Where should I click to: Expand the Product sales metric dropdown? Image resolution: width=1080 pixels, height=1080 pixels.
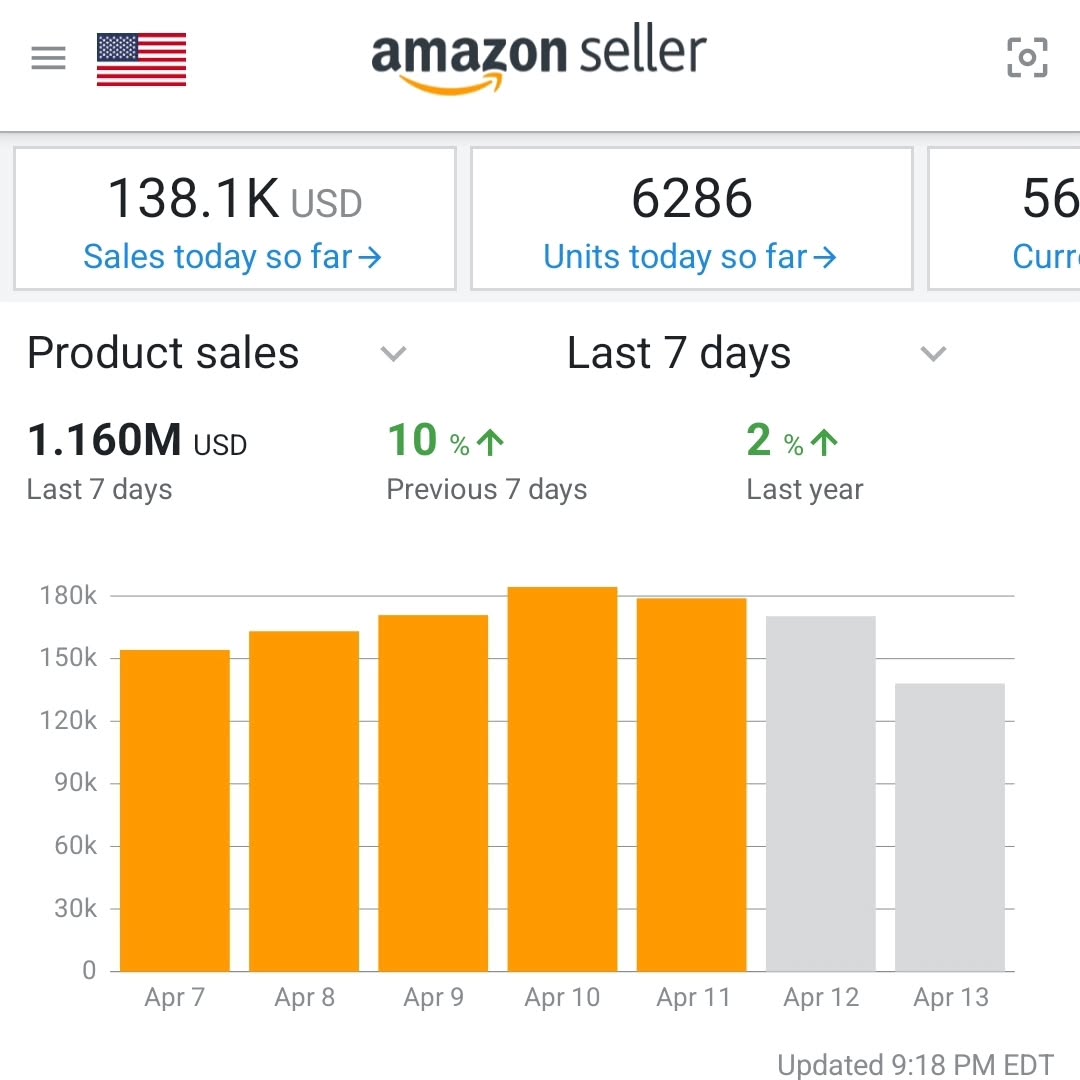pyautogui.click(x=394, y=353)
